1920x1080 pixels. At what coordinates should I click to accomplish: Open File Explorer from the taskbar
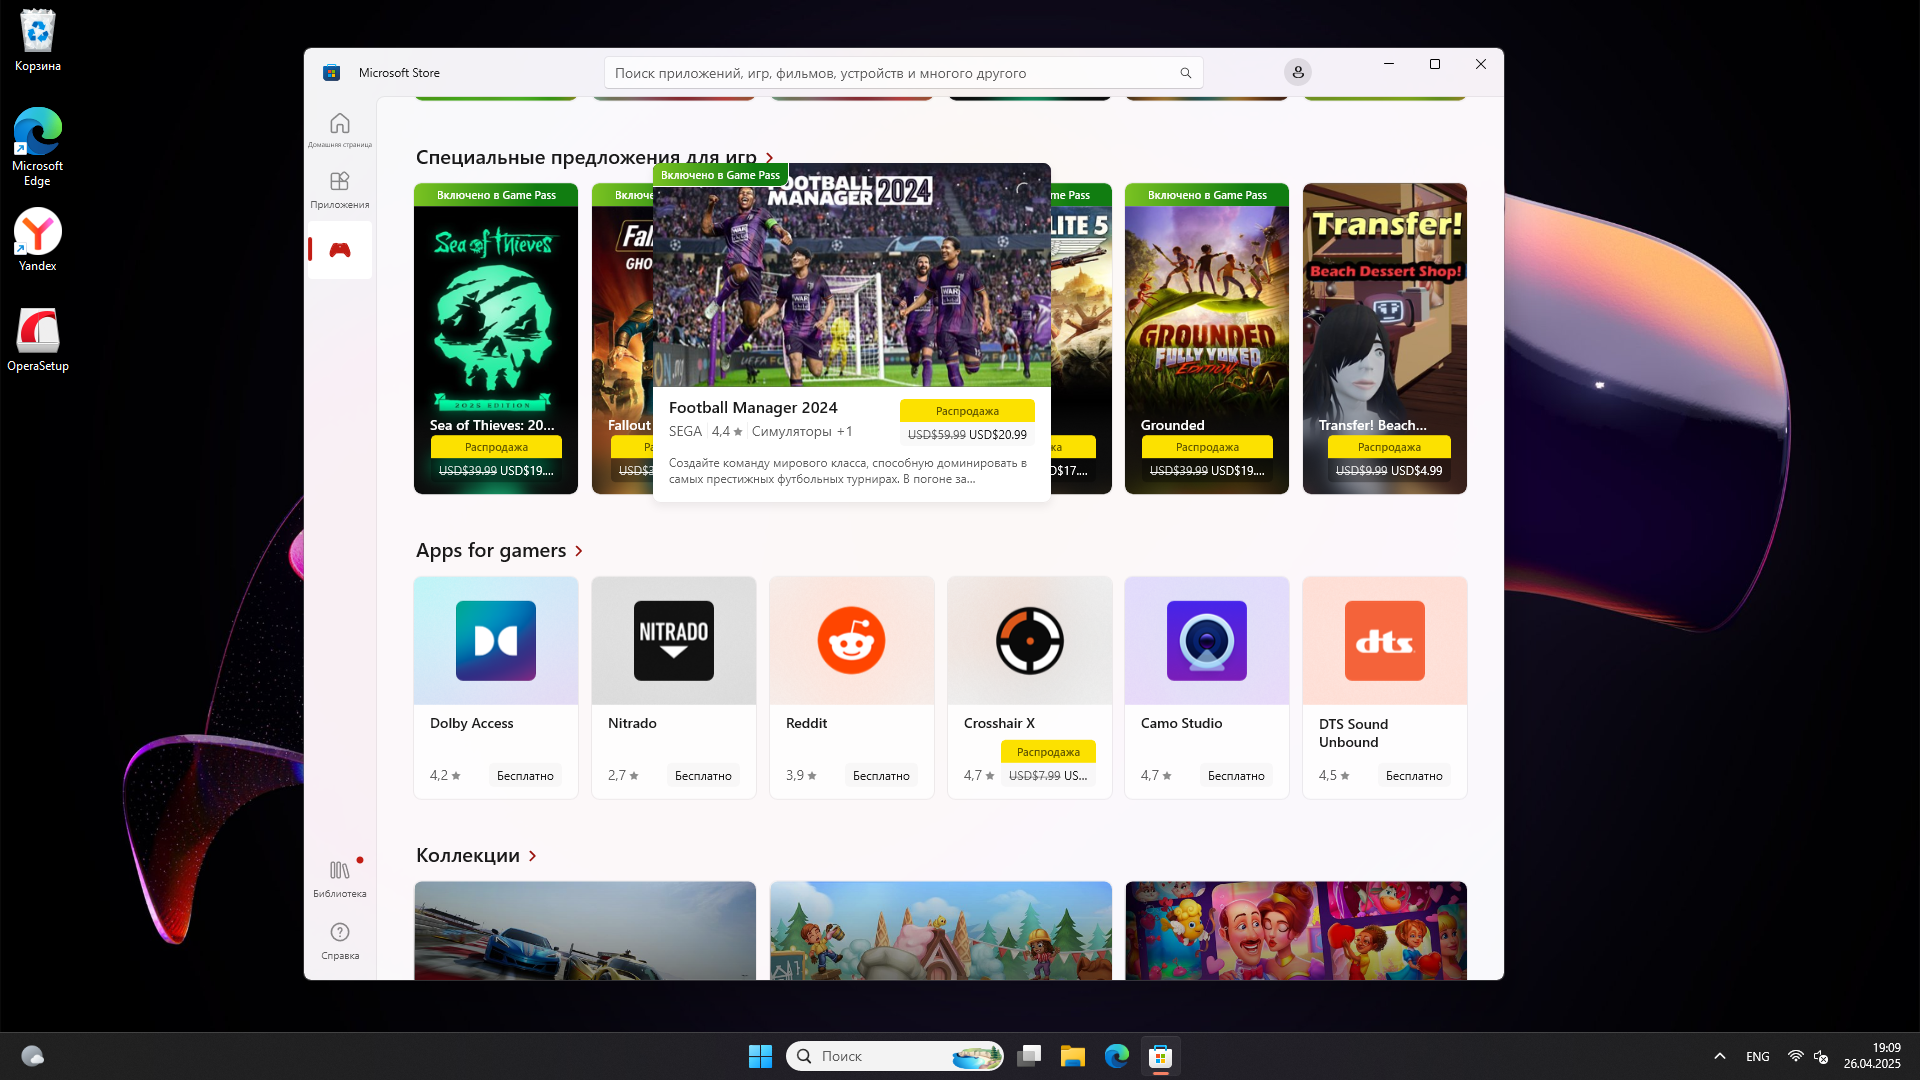tap(1073, 1056)
